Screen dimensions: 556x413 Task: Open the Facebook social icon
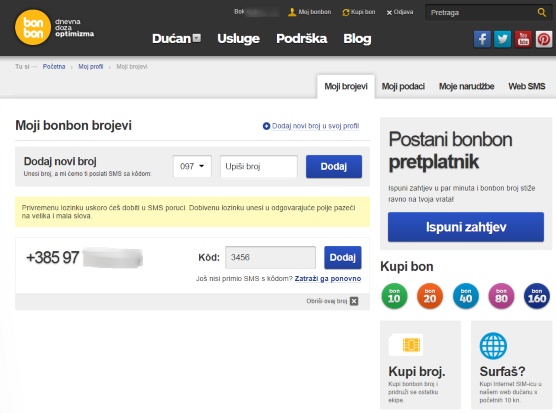(x=482, y=39)
